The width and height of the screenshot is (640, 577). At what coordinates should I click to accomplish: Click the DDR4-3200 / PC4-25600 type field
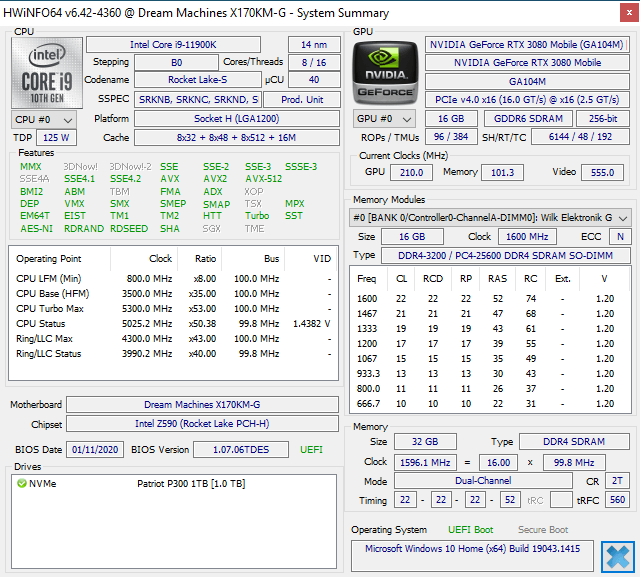[505, 255]
